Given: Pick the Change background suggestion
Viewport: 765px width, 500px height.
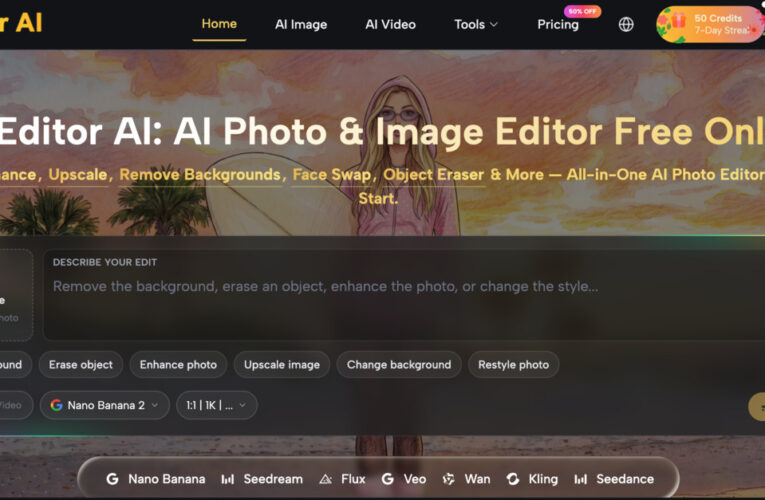Looking at the screenshot, I should [399, 364].
